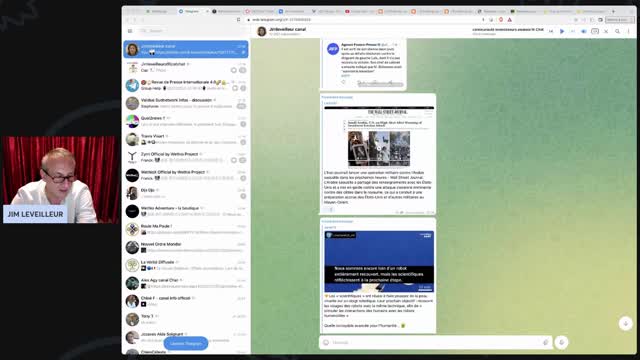Open the Telegram hamburger menu
Image resolution: width=640 pixels, height=360 pixels.
click(x=130, y=31)
